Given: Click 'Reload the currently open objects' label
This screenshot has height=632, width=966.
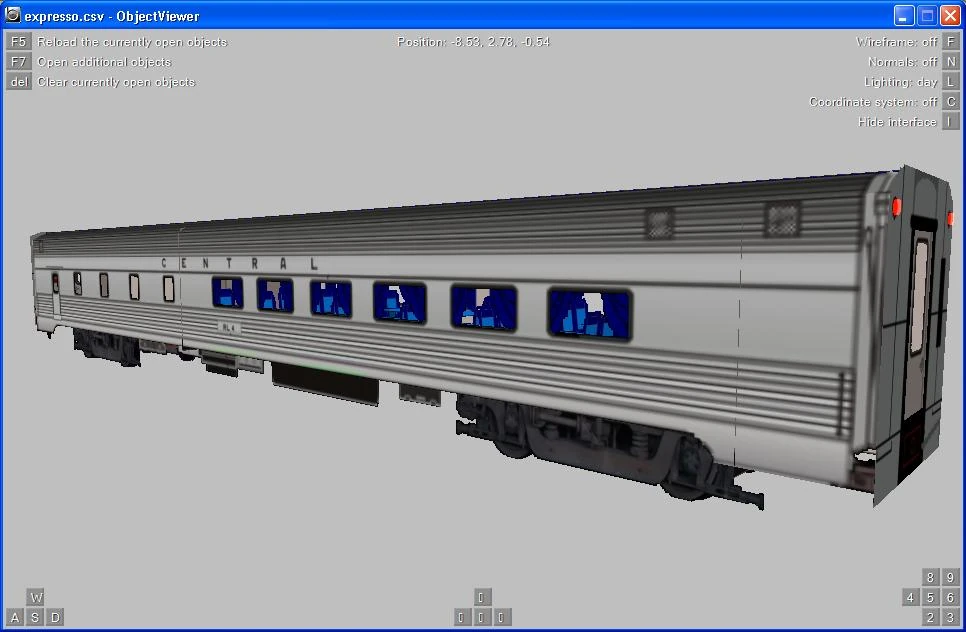Looking at the screenshot, I should click(x=132, y=42).
